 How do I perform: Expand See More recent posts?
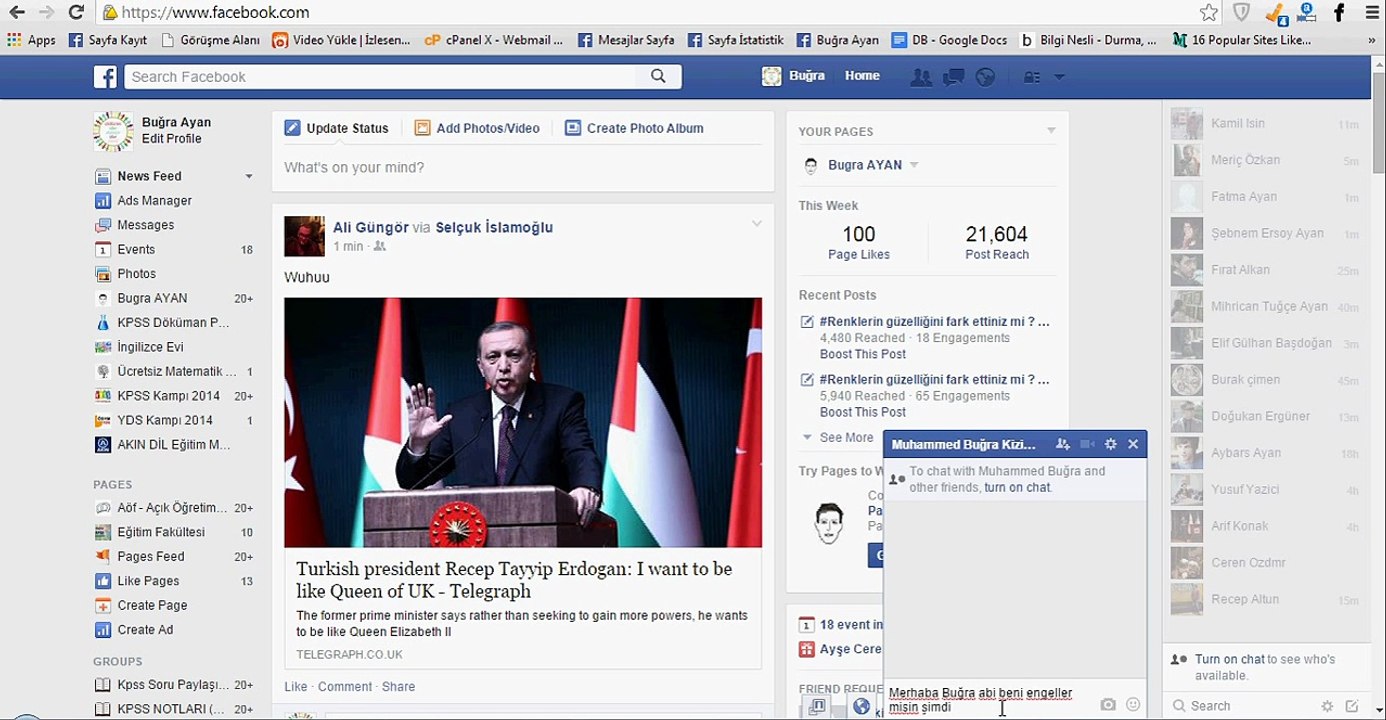tap(838, 437)
